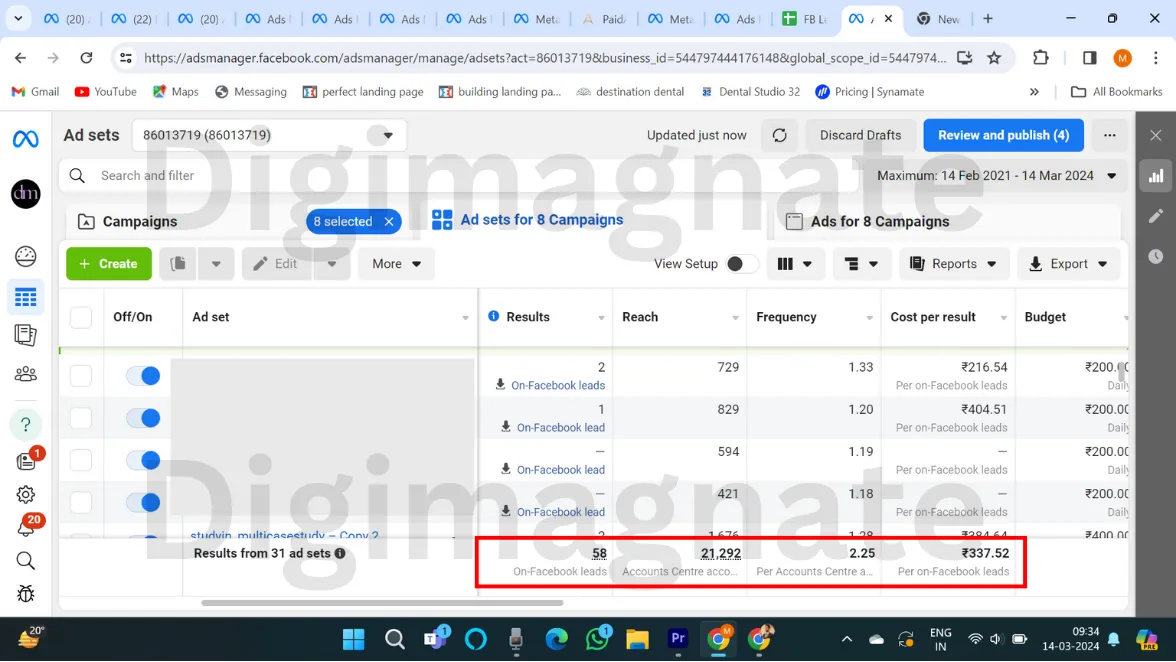Expand the duplicate button dropdown arrow

[x=216, y=264]
